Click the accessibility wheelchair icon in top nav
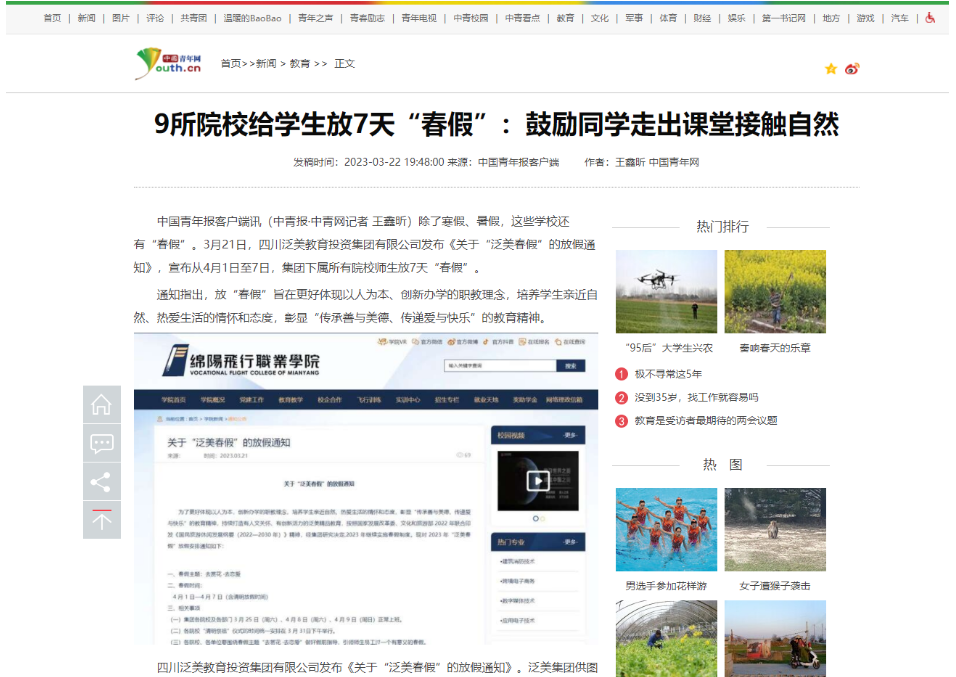Screen dimensions: 956x677 point(930,18)
